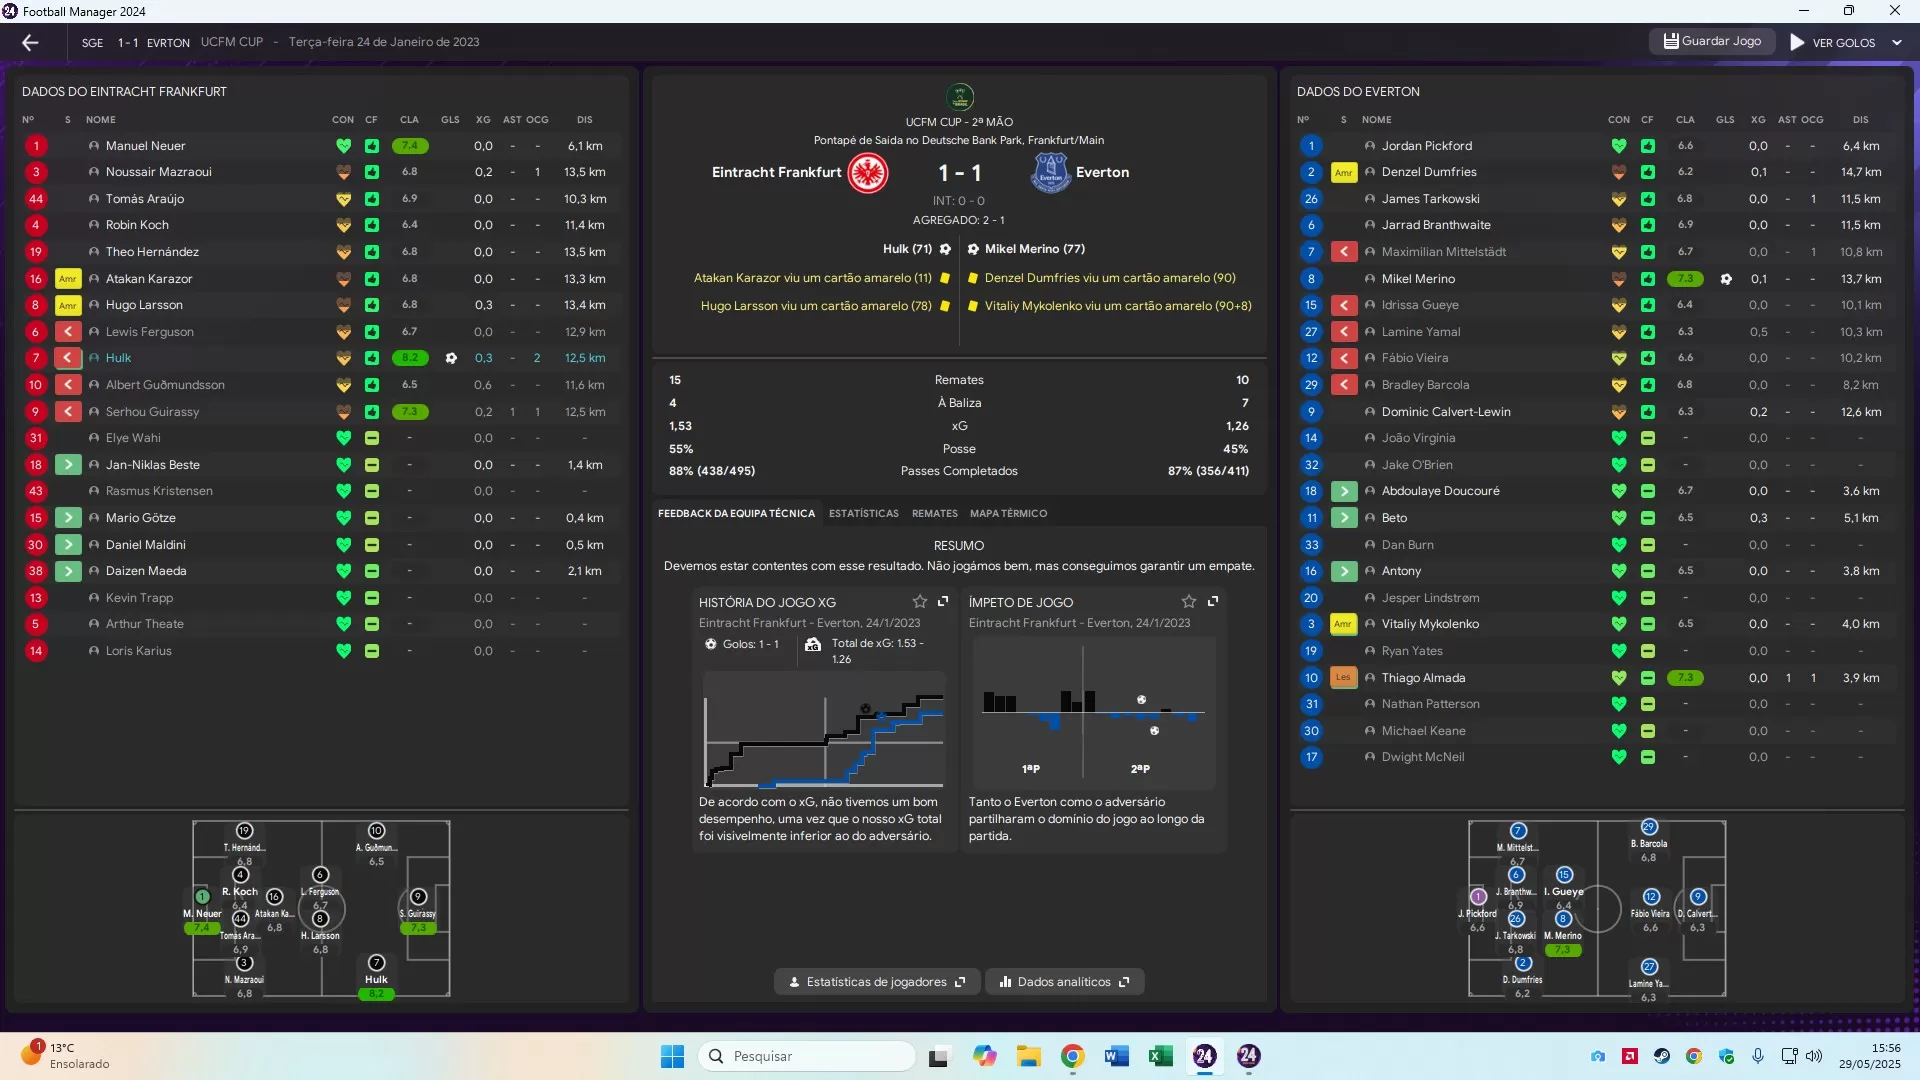This screenshot has height=1080, width=1920.
Task: Click Manuel Neuer's 7.4 rating badge
Action: (x=410, y=146)
